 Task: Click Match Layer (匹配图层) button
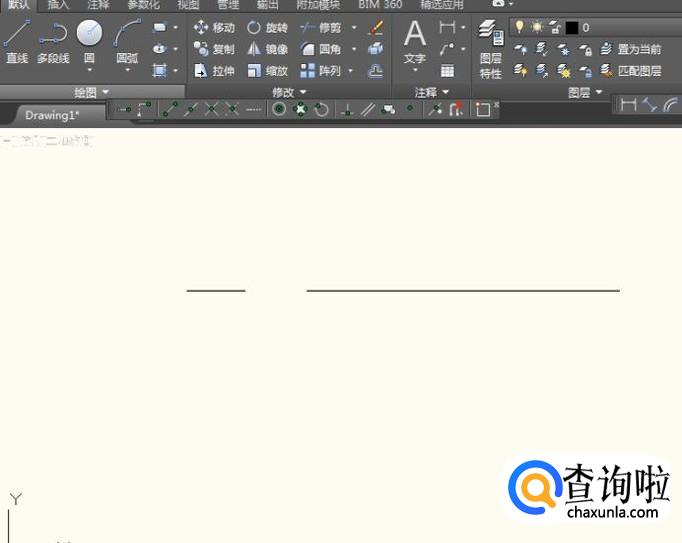tap(631, 70)
